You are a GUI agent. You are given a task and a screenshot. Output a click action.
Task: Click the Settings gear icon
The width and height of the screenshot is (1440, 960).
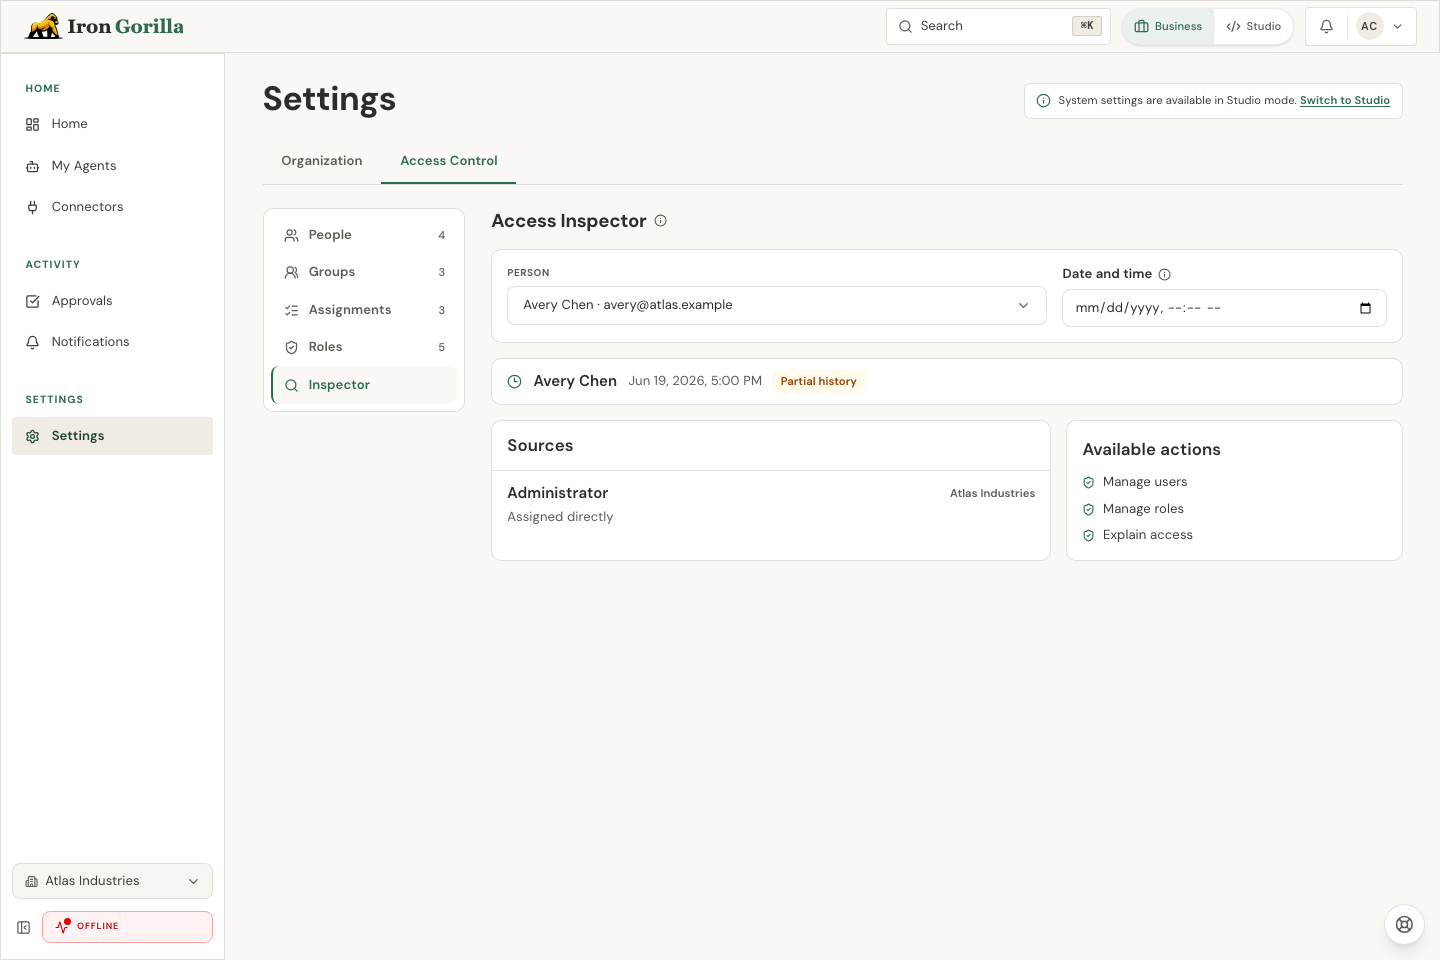click(33, 436)
